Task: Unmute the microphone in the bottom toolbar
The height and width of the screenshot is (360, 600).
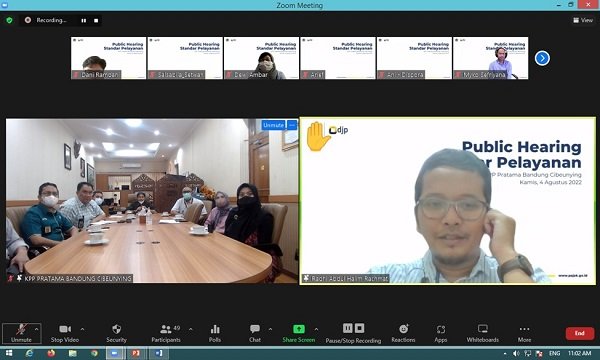Action: coord(21,333)
